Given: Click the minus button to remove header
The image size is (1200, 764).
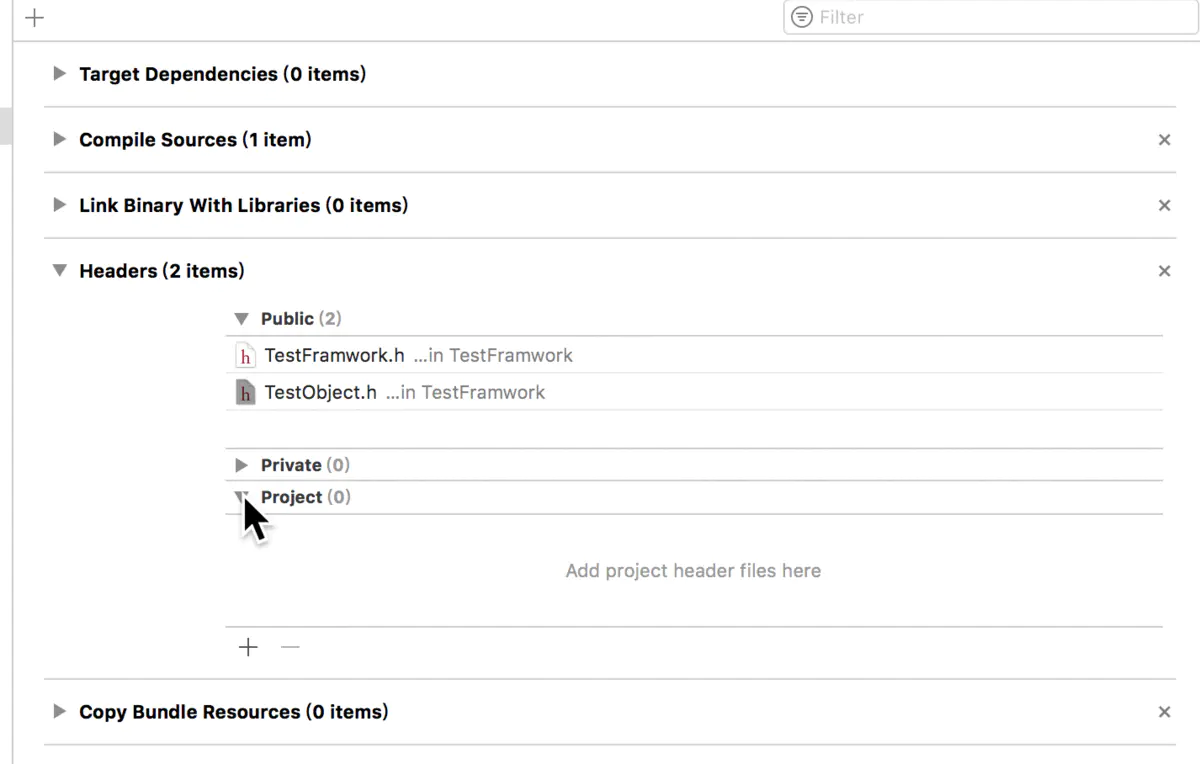Looking at the screenshot, I should click(290, 647).
